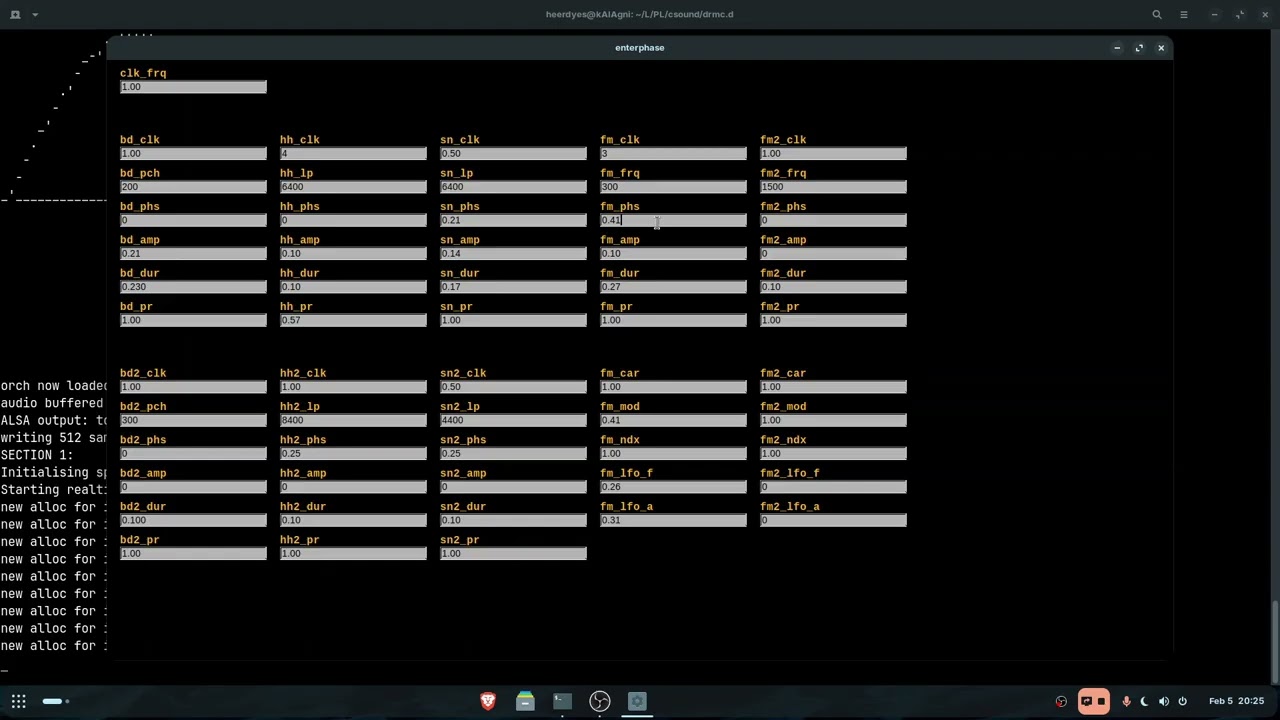The height and width of the screenshot is (720, 1280).
Task: Click the hh2_pr input field
Action: pyautogui.click(x=353, y=554)
